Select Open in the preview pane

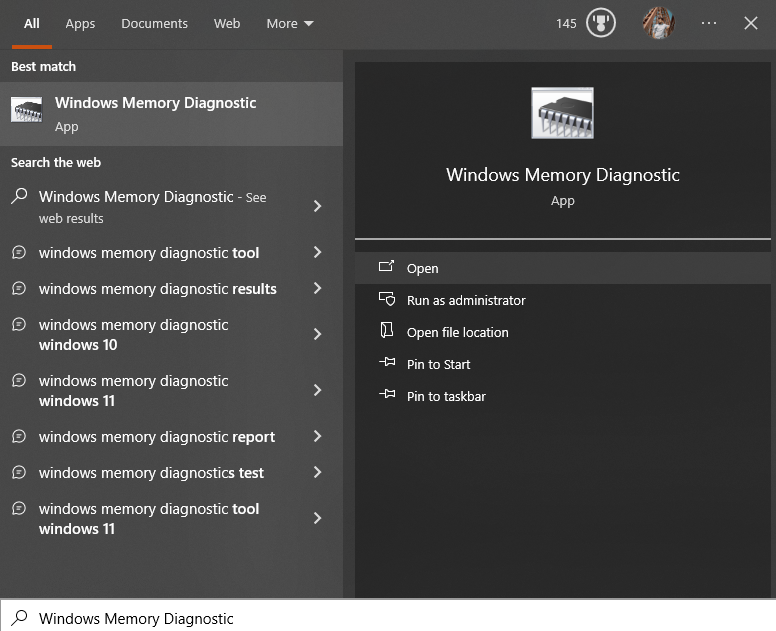(563, 268)
